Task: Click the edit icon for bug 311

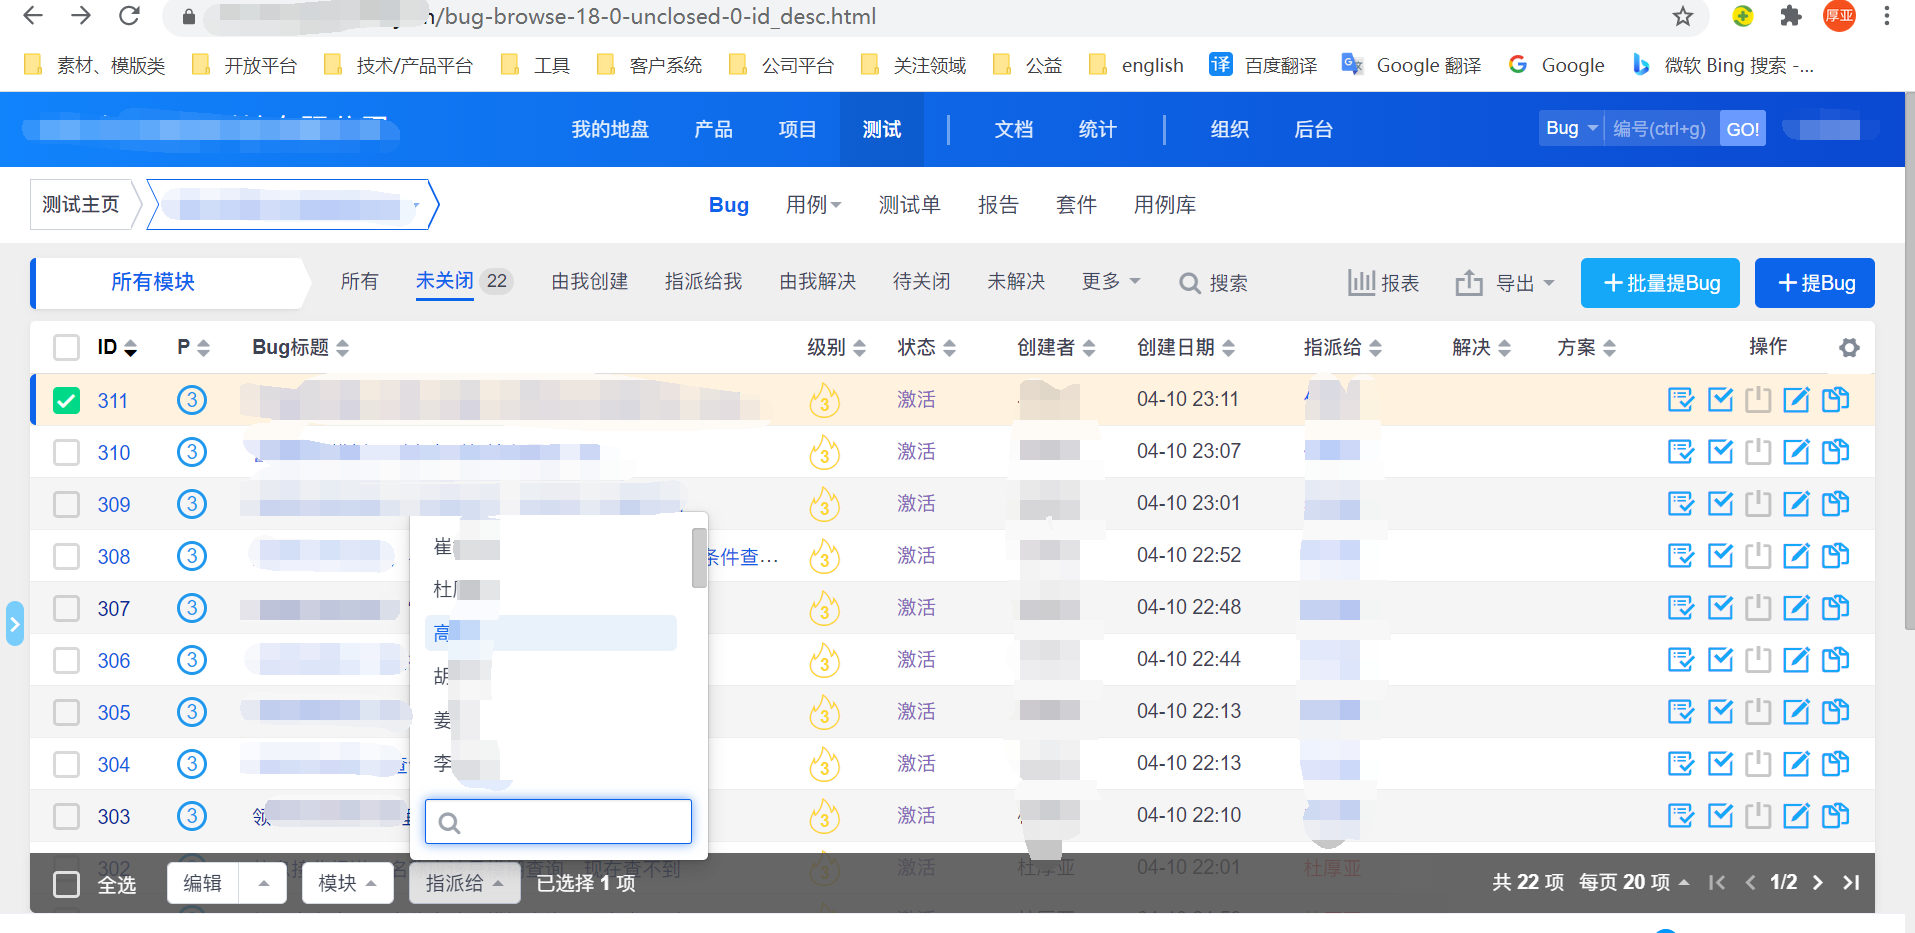Action: (x=1796, y=400)
